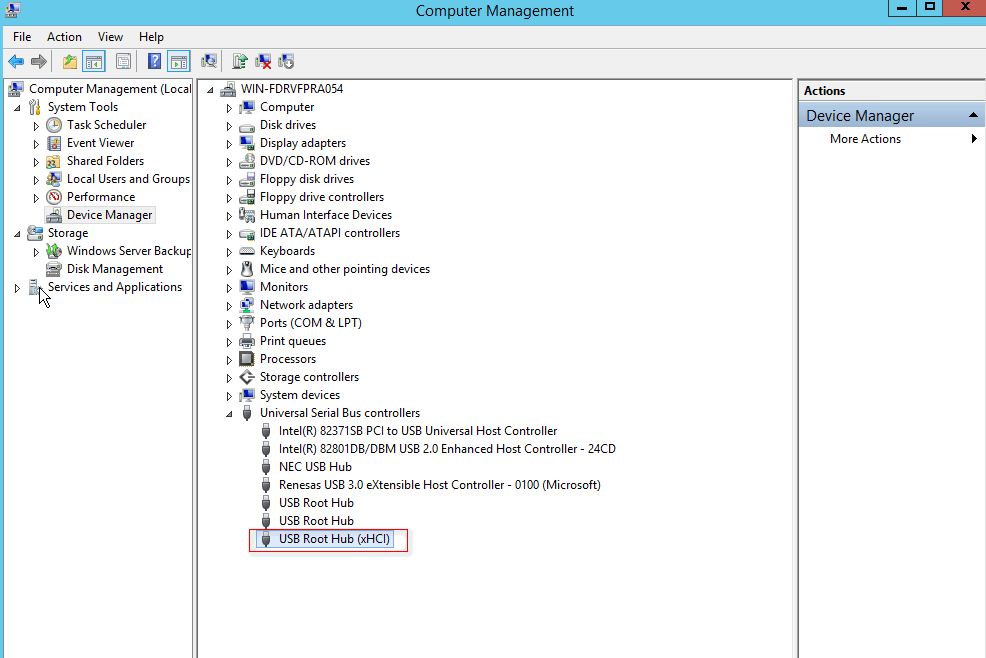Go up one level with folder icon
Viewport: 986px width, 658px height.
[x=70, y=62]
